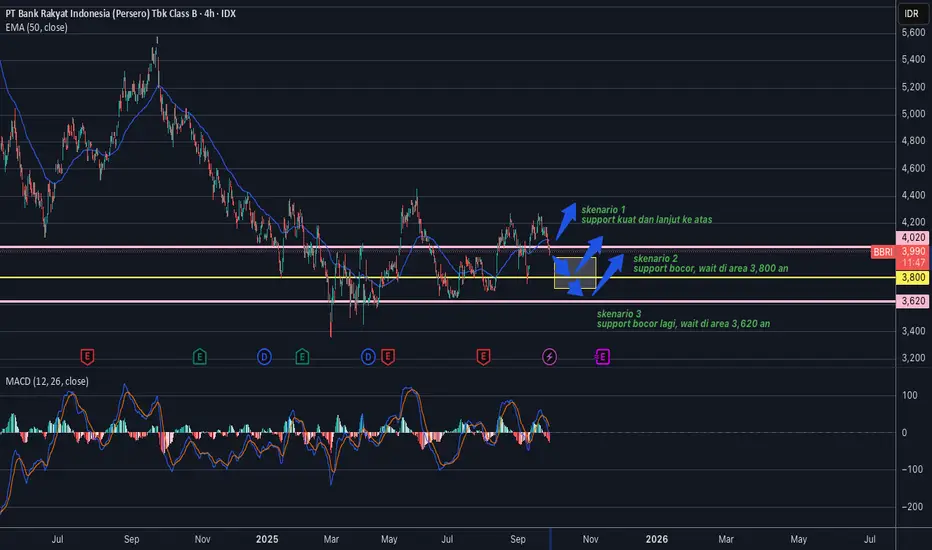932x550 pixels.
Task: Select the yellow shaded rectangle drawing
Action: [575, 273]
